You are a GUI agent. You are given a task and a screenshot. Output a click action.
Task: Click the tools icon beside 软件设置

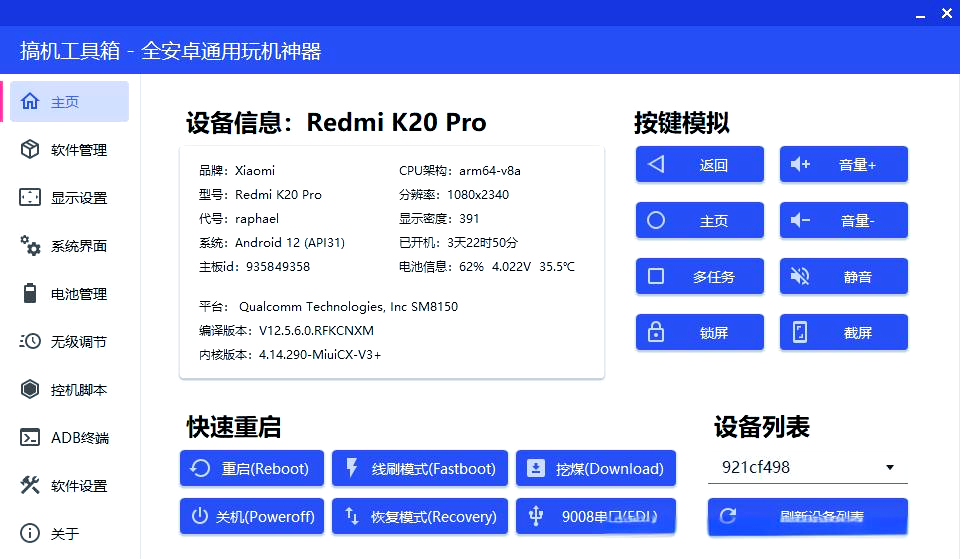30,485
